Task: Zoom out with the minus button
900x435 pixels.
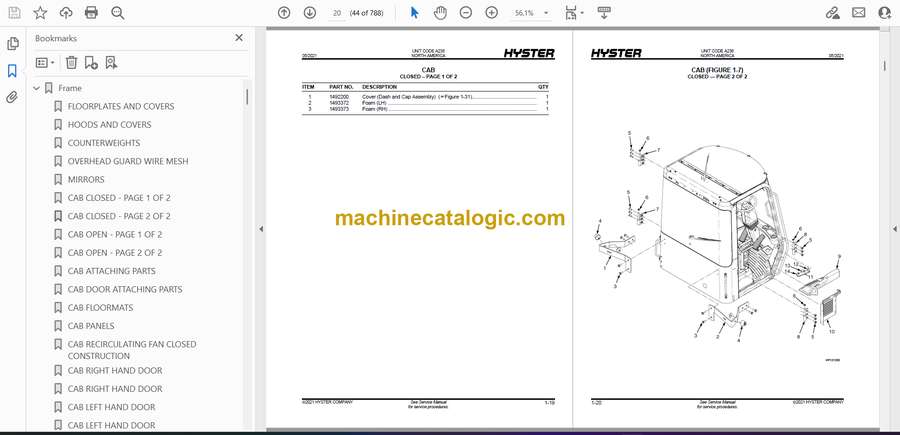Action: pos(465,13)
